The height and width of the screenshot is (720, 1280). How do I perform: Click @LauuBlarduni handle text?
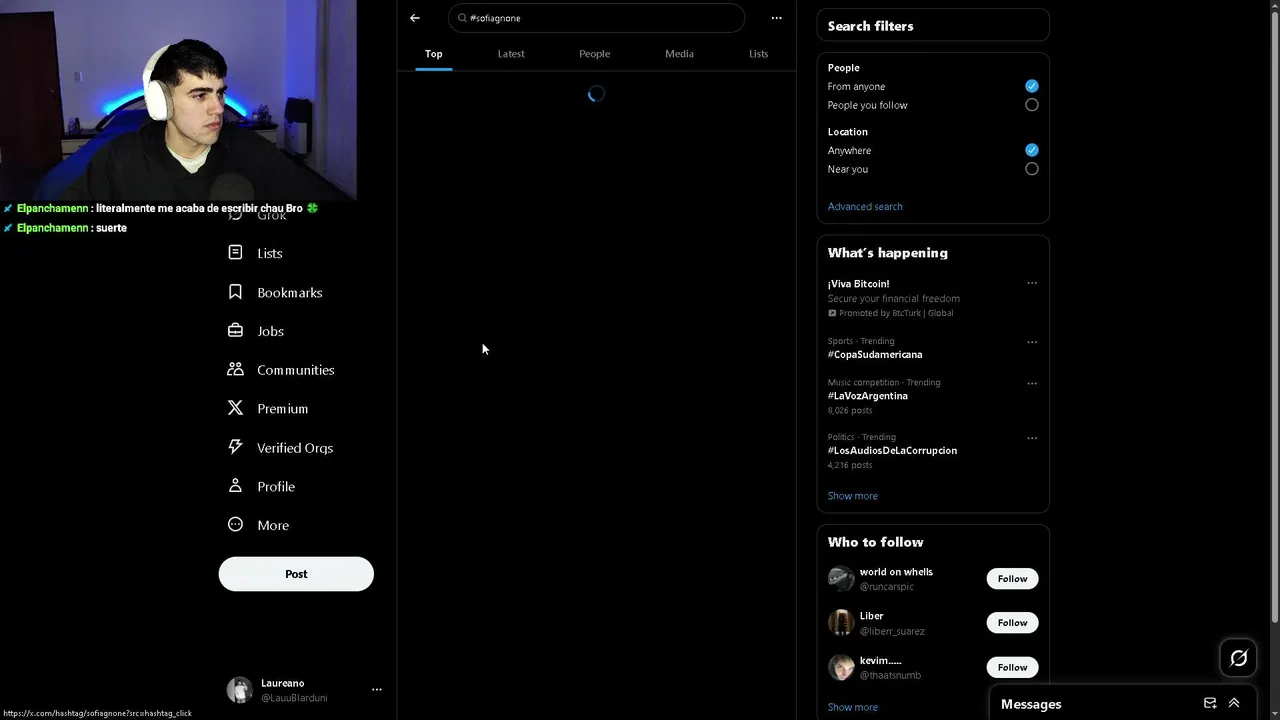[294, 698]
